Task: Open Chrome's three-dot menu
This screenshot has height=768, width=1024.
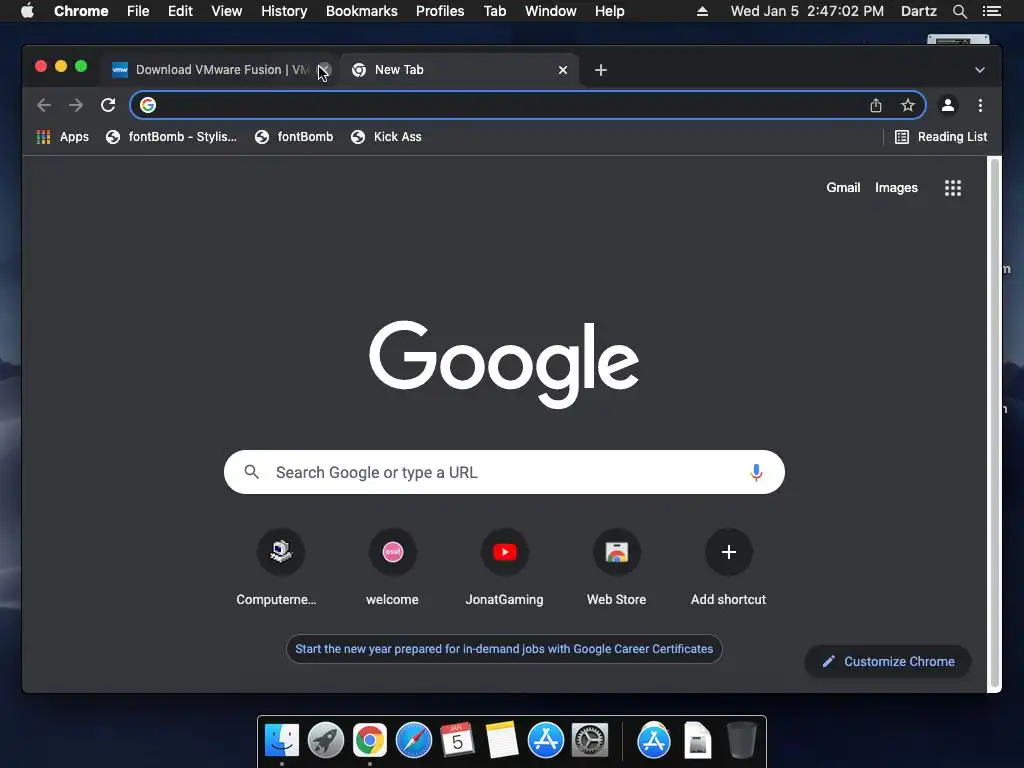Action: (x=980, y=105)
